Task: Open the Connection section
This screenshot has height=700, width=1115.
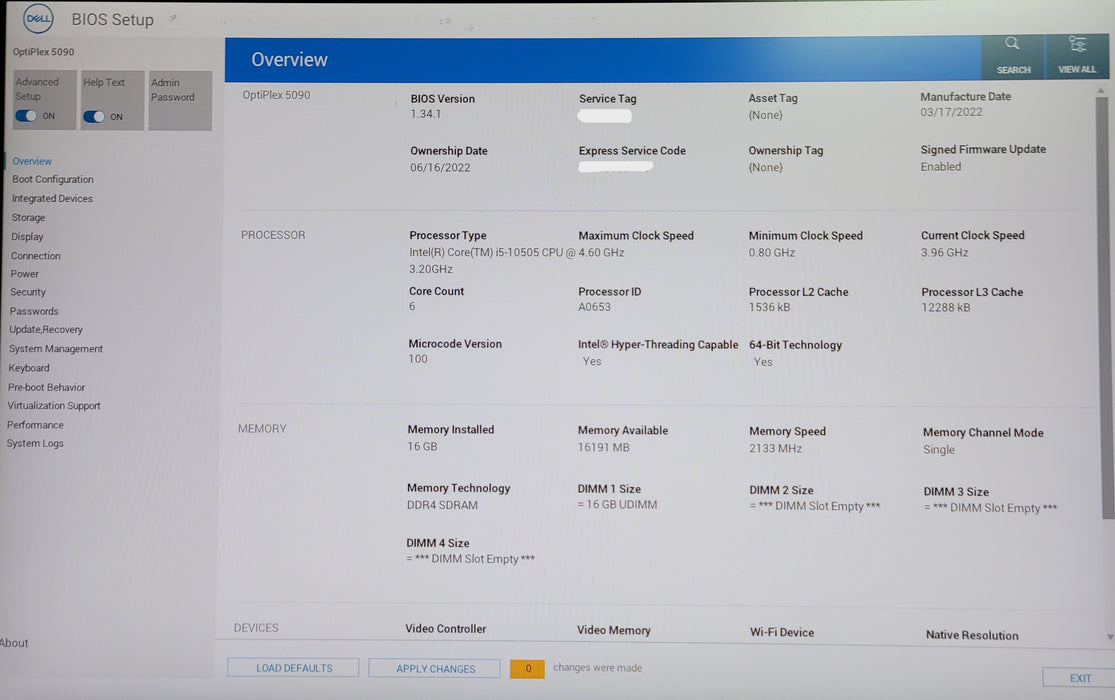Action: (x=36, y=255)
